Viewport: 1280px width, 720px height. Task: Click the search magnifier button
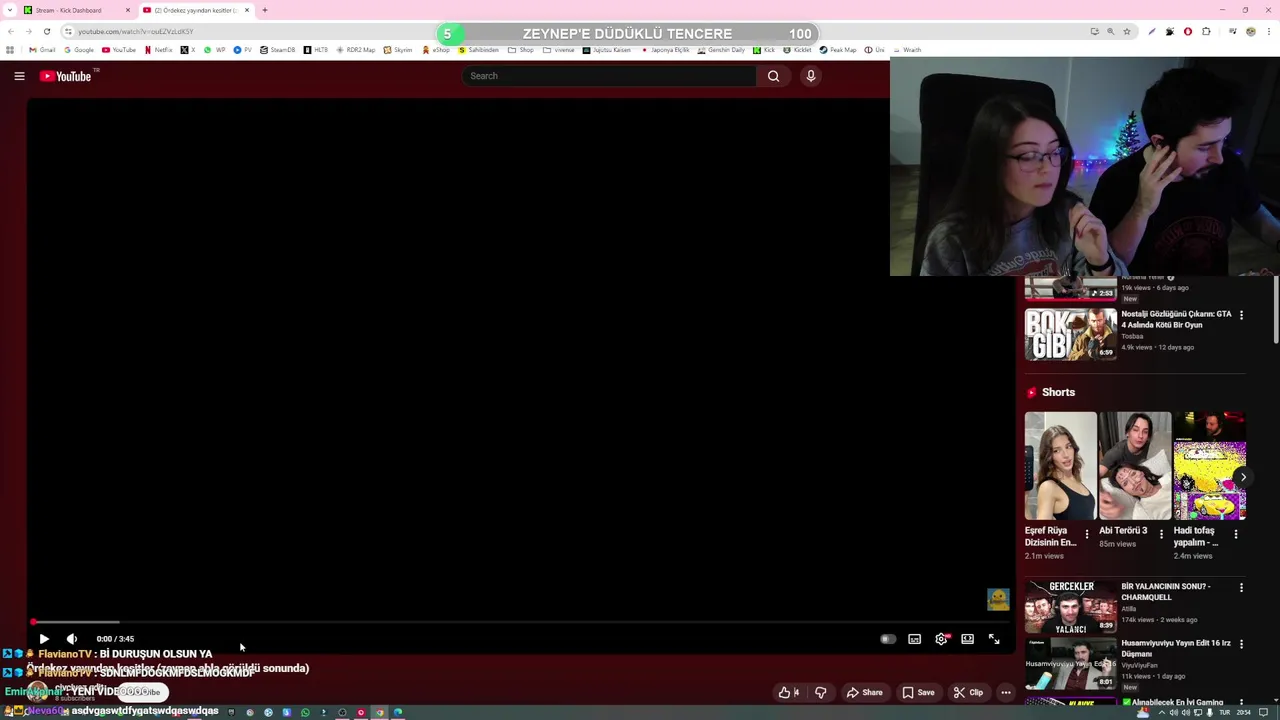[x=773, y=76]
